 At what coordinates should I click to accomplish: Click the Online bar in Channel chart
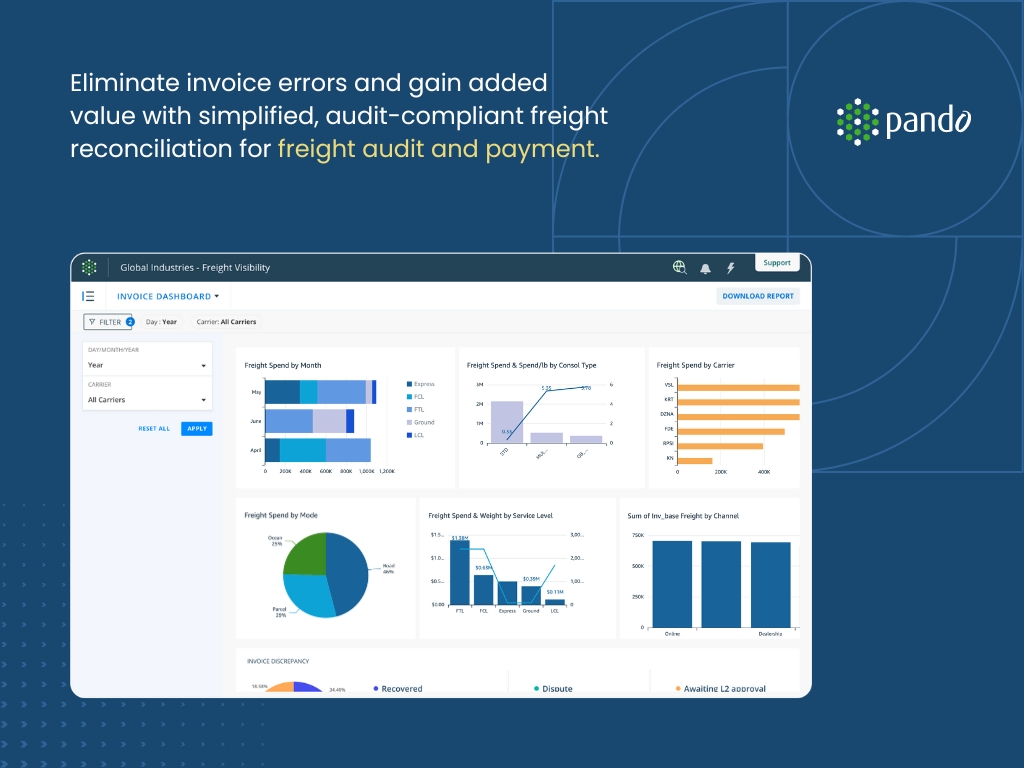672,584
